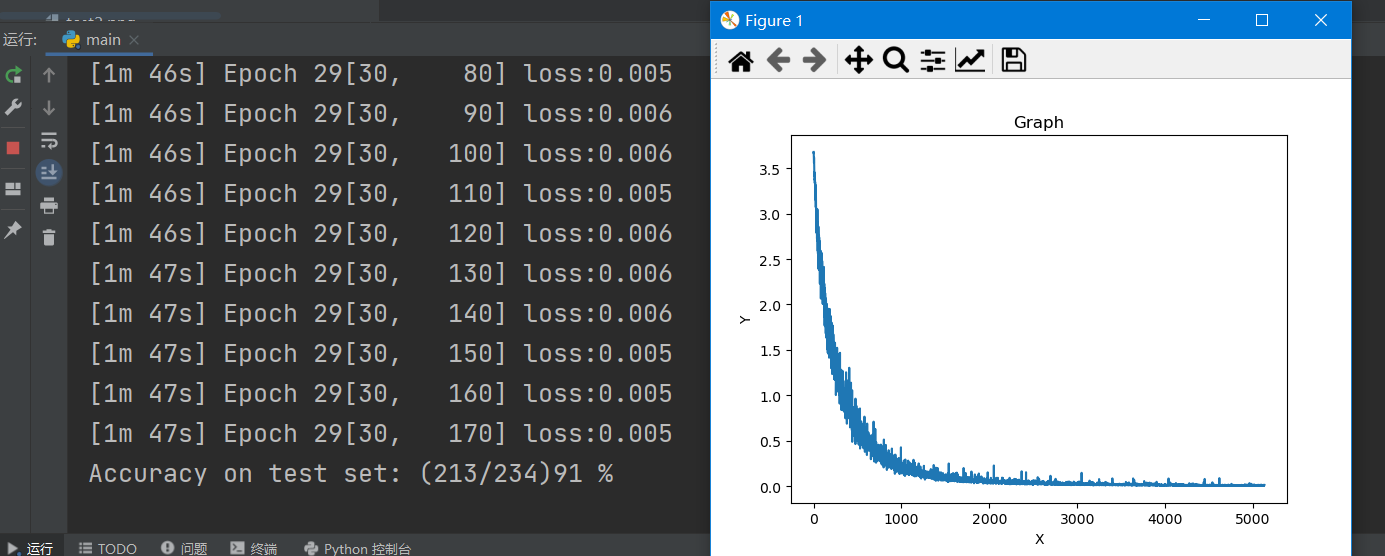This screenshot has height=556, width=1385.
Task: Activate the Zoom to rectangle tool
Action: coord(896,61)
